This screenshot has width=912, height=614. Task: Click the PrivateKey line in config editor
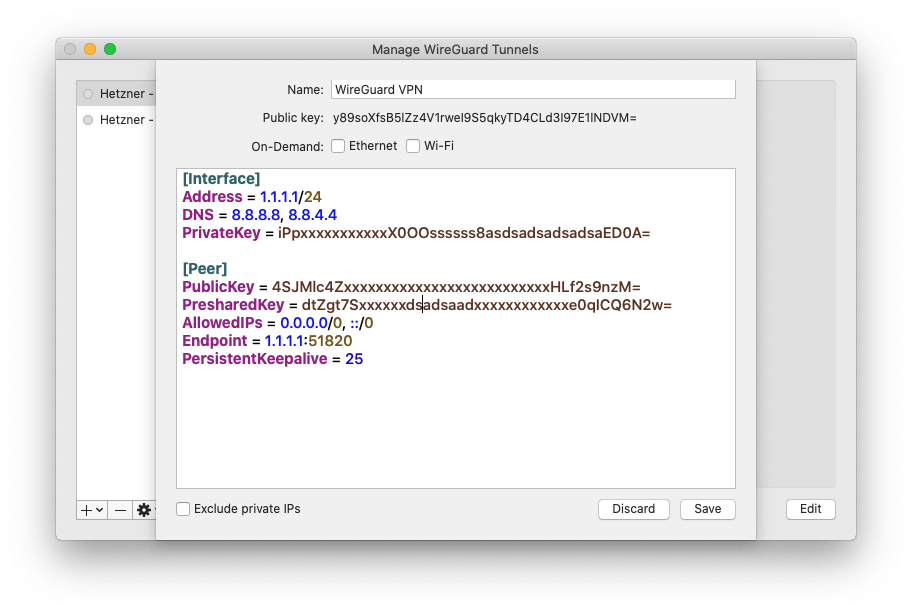pos(416,233)
